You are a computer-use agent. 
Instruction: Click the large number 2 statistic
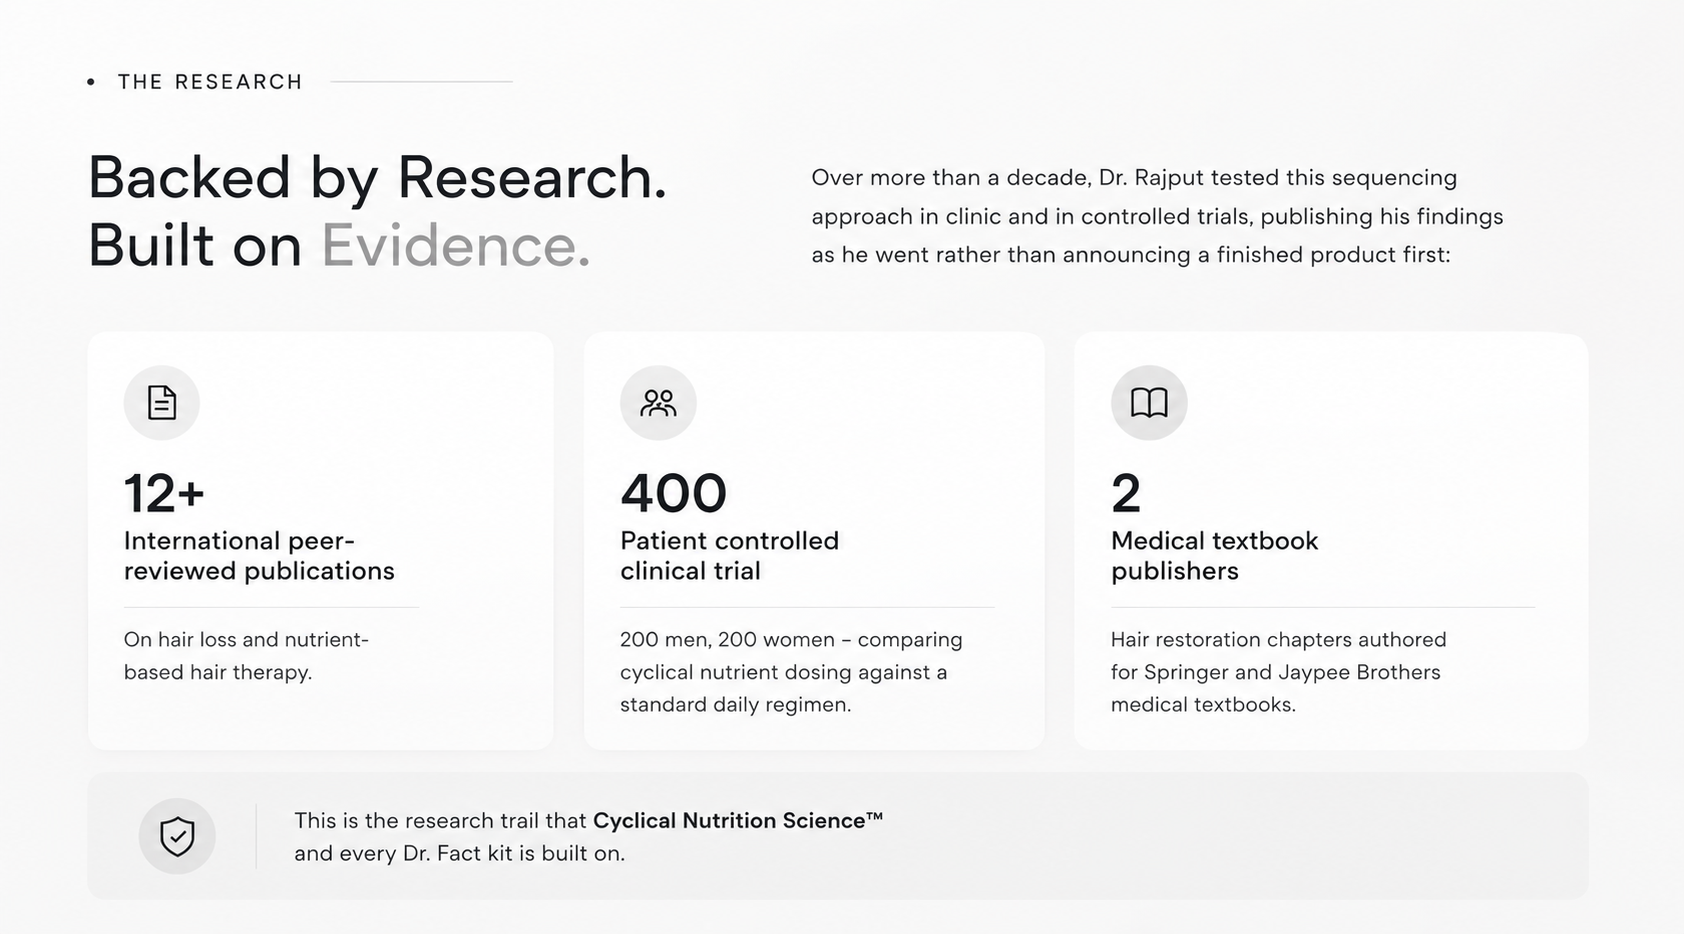pyautogui.click(x=1126, y=493)
